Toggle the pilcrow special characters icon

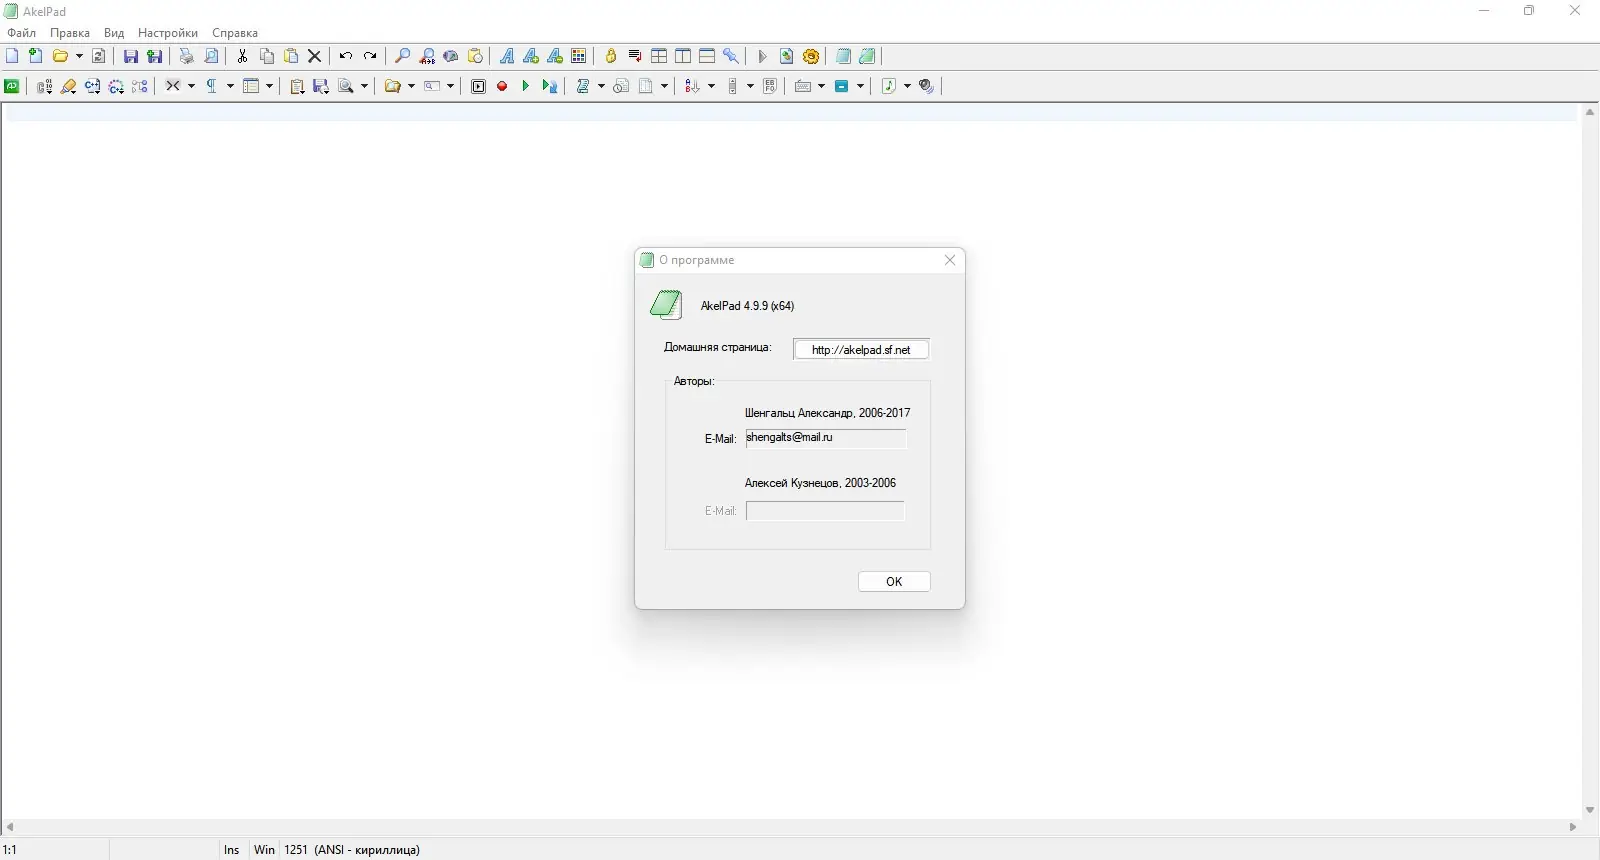click(212, 86)
